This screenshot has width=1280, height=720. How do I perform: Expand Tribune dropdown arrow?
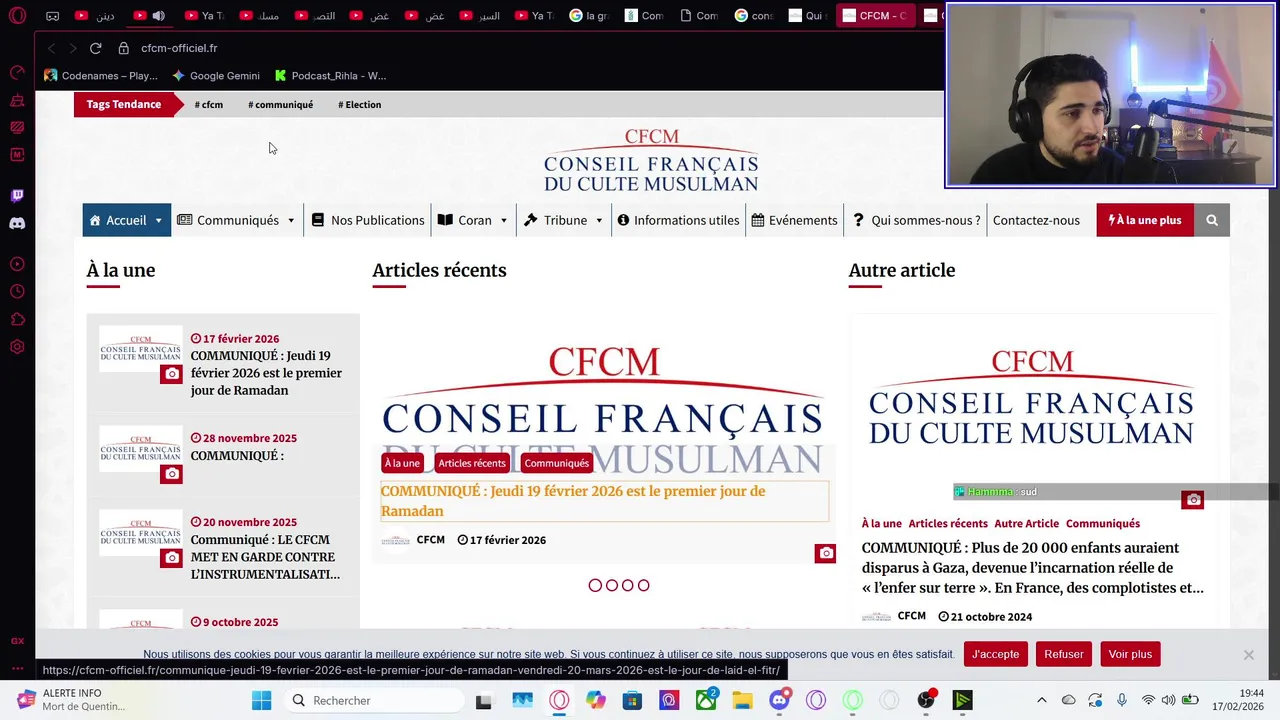coord(599,220)
